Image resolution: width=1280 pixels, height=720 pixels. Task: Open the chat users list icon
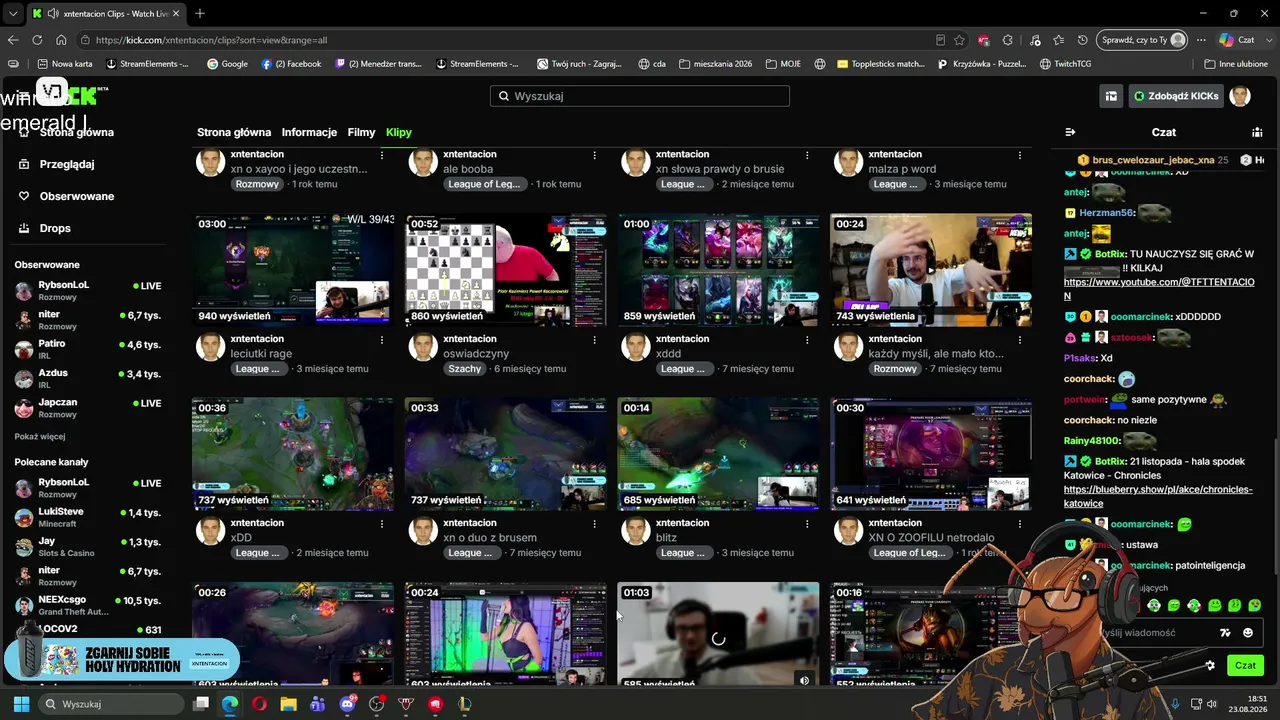click(x=1257, y=132)
